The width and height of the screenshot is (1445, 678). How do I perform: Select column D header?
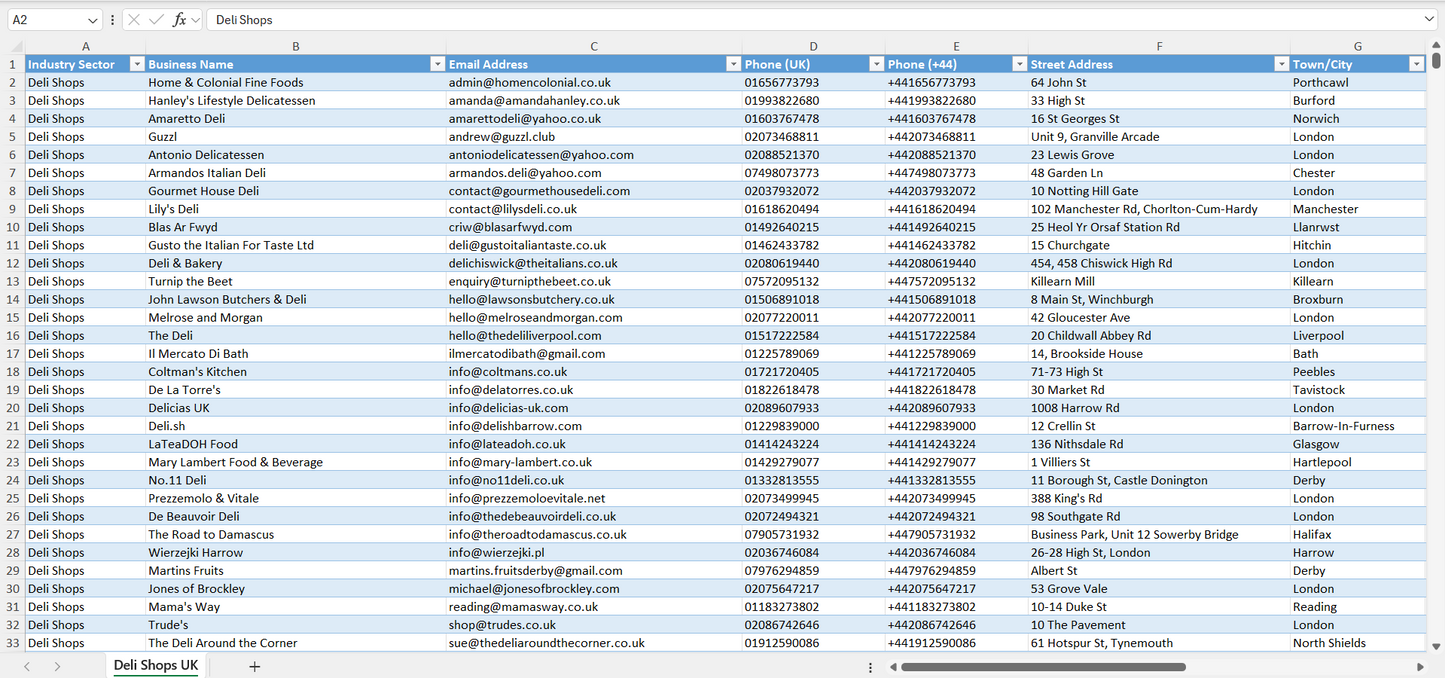pyautogui.click(x=813, y=46)
